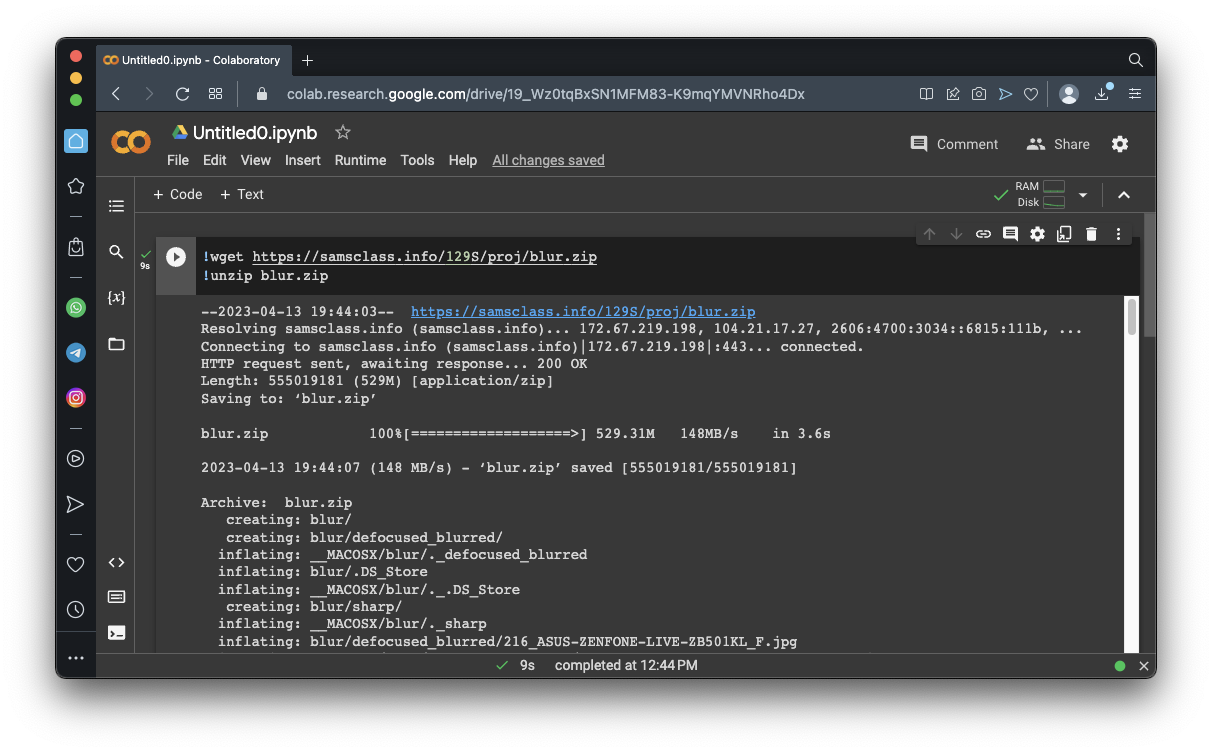This screenshot has height=752, width=1212.
Task: Collapse the header with the chevron-up toggle
Action: tap(1124, 195)
